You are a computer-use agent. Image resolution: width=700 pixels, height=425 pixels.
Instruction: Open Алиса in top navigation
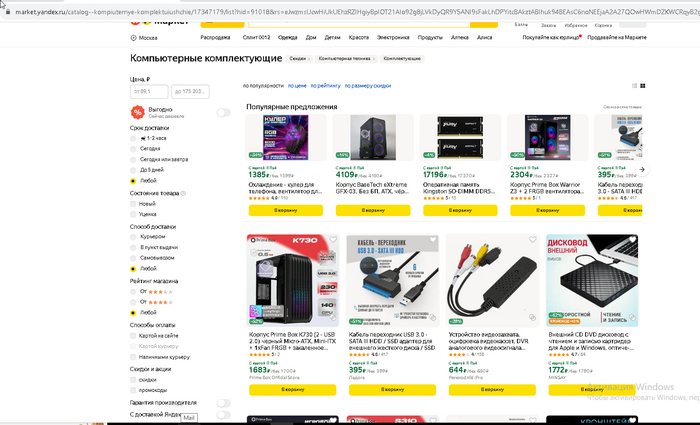[x=484, y=38]
